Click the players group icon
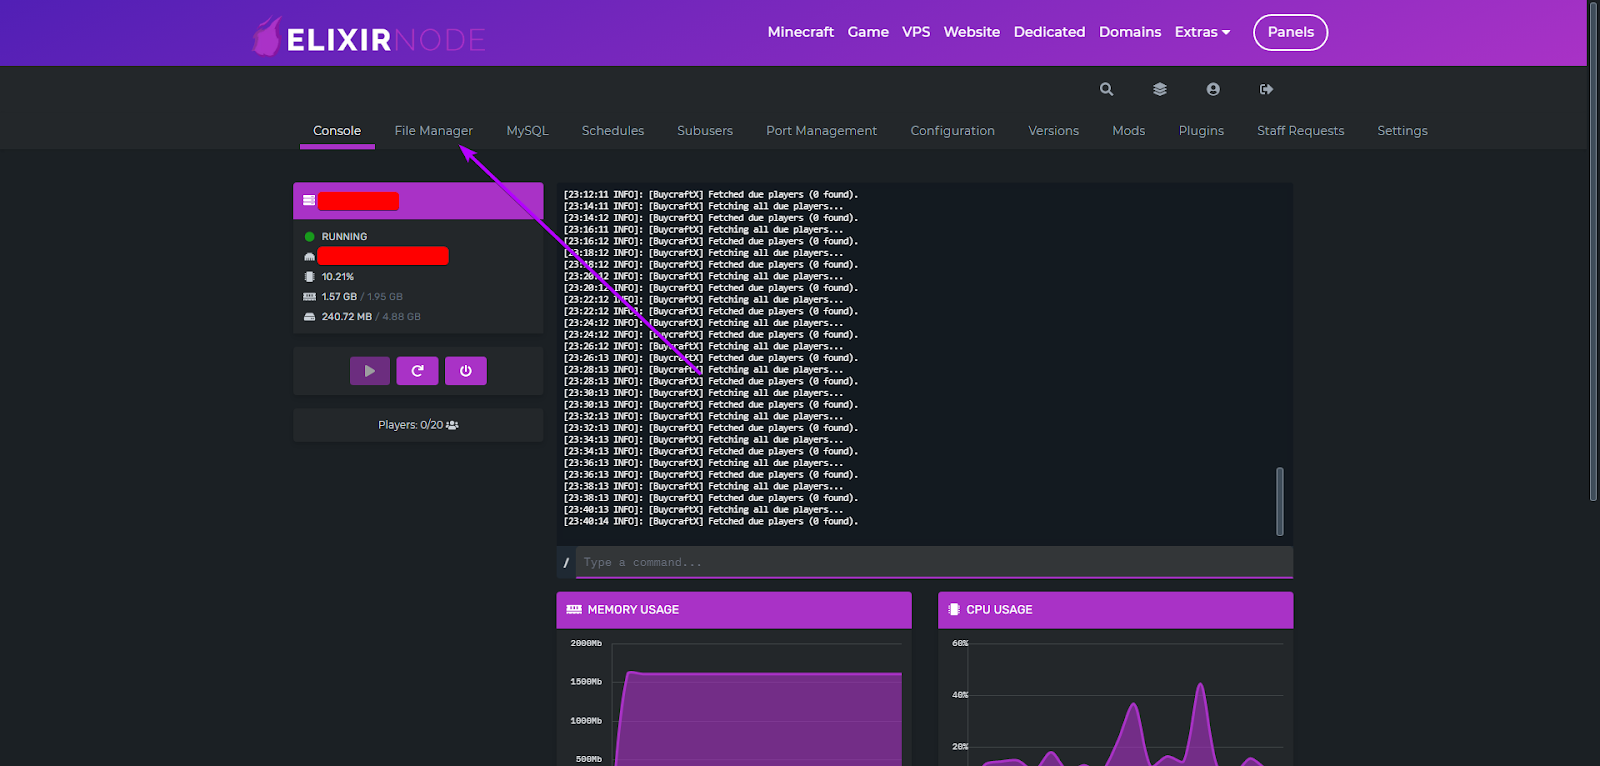The width and height of the screenshot is (1600, 766). (x=452, y=425)
